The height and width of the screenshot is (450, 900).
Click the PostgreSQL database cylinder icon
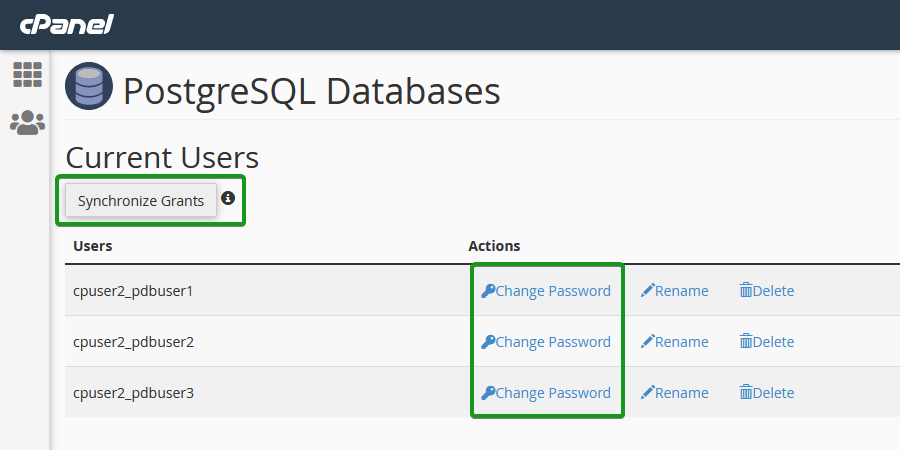tap(88, 86)
